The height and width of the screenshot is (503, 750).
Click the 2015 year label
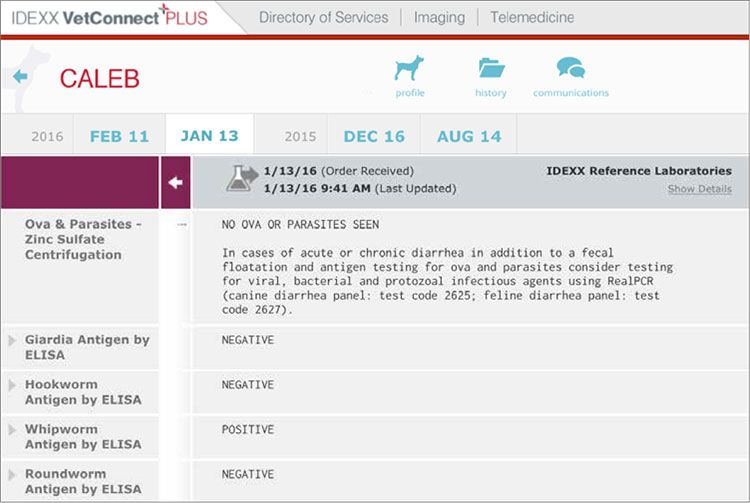300,137
